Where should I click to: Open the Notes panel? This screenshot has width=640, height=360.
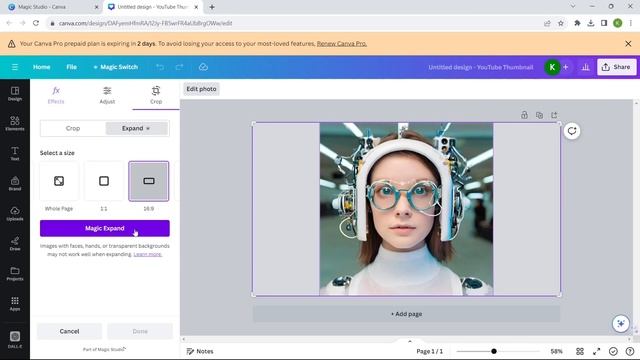pyautogui.click(x=200, y=351)
